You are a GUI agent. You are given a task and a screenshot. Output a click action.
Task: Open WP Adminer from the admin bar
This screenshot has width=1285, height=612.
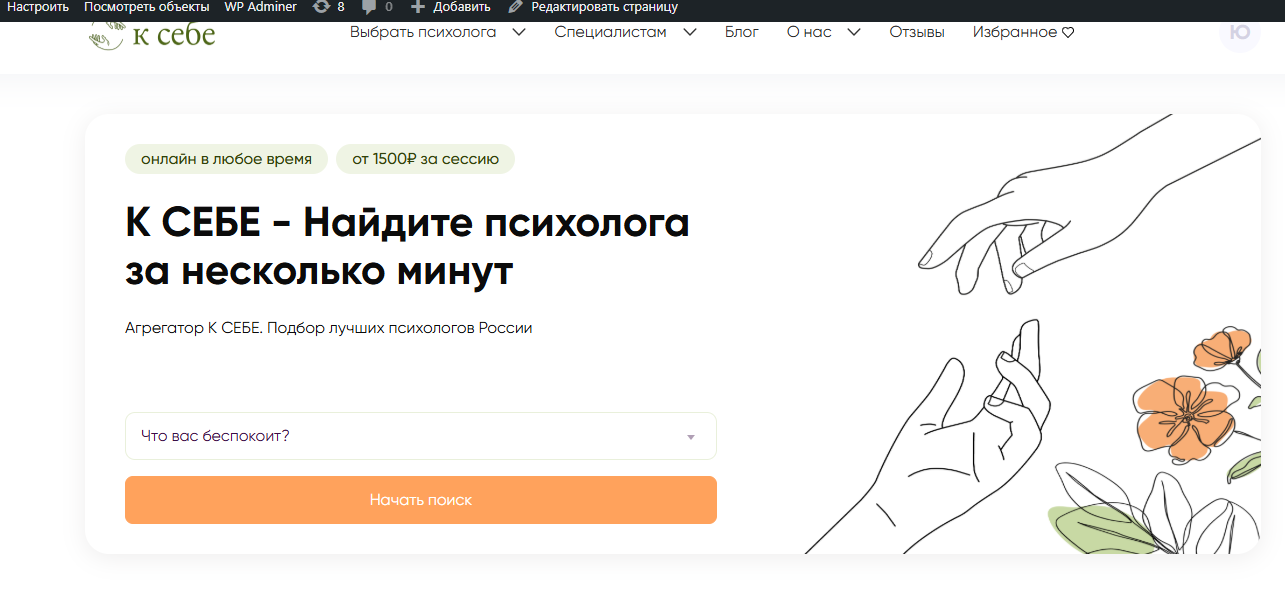pyautogui.click(x=260, y=7)
